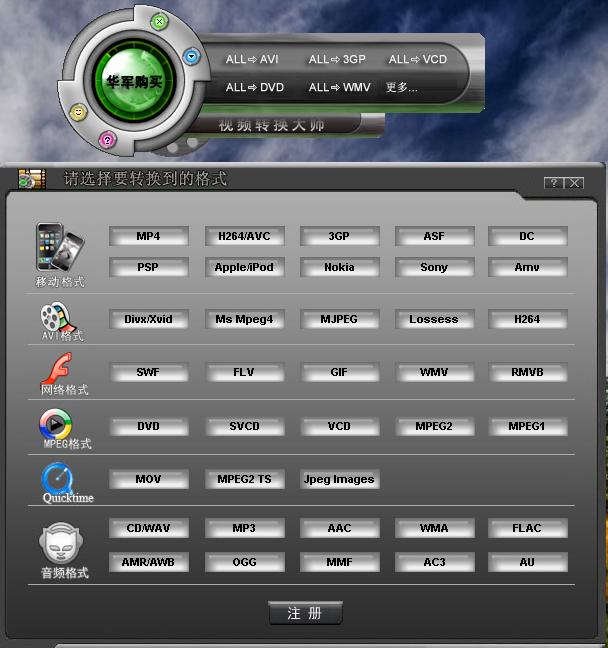This screenshot has width=608, height=648.
Task: Choose ALL to DVD conversion
Action: click(255, 88)
